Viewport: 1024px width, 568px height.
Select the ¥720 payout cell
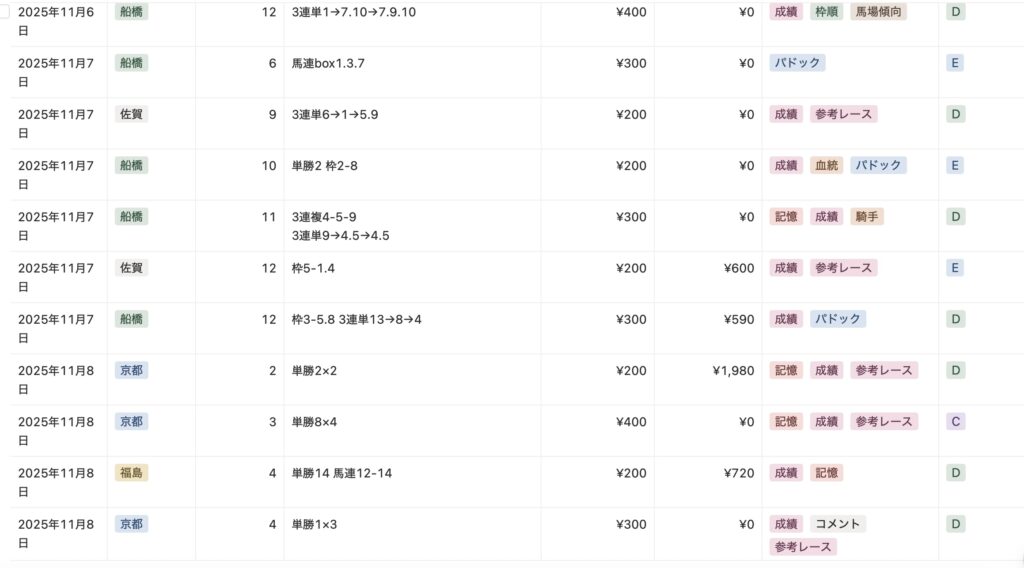pos(739,472)
